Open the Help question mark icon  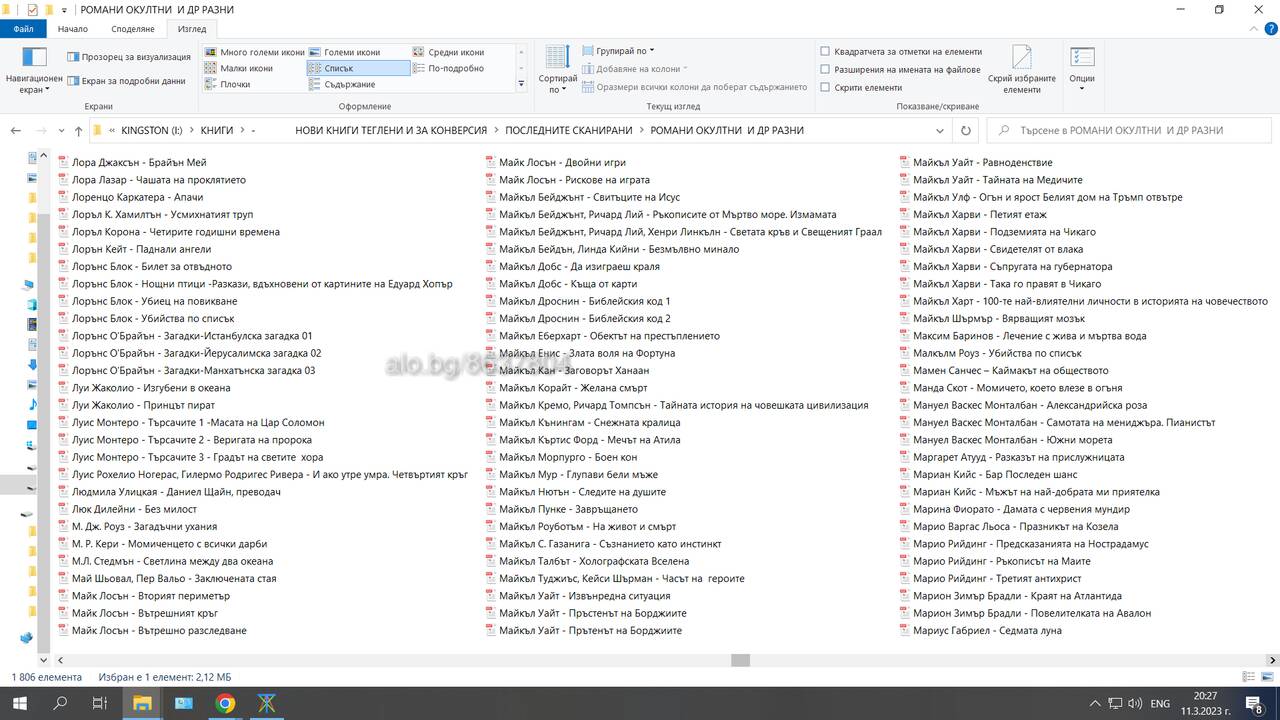[1269, 29]
